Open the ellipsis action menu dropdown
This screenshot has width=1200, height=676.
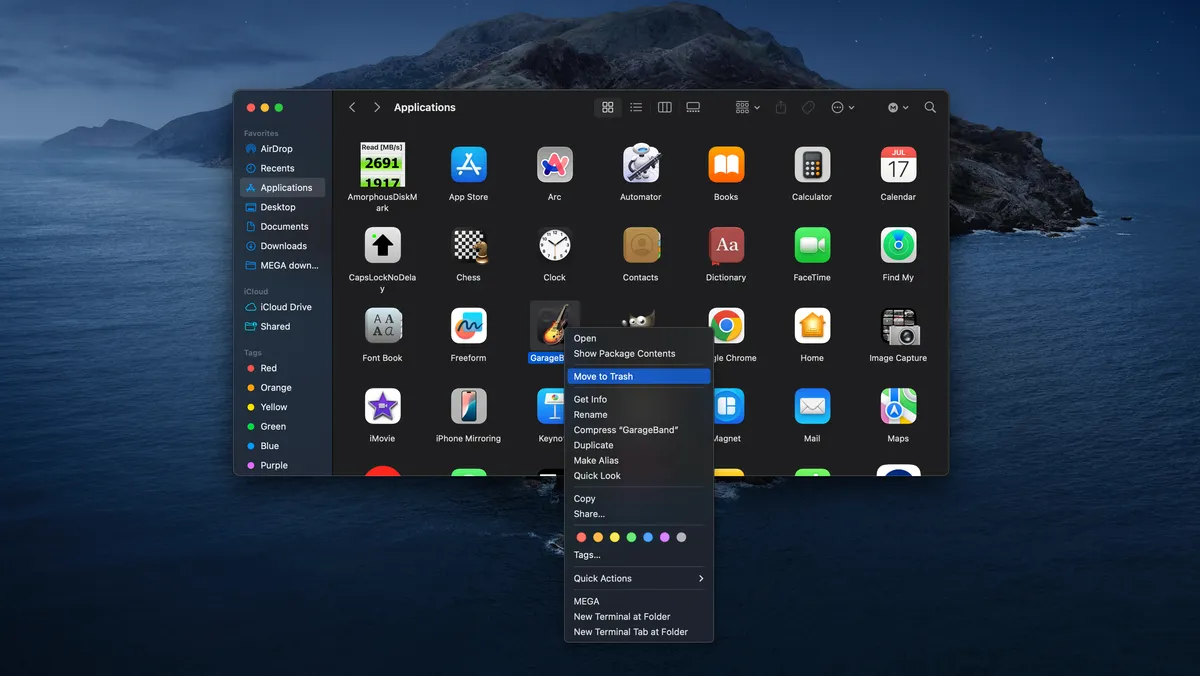[x=842, y=107]
